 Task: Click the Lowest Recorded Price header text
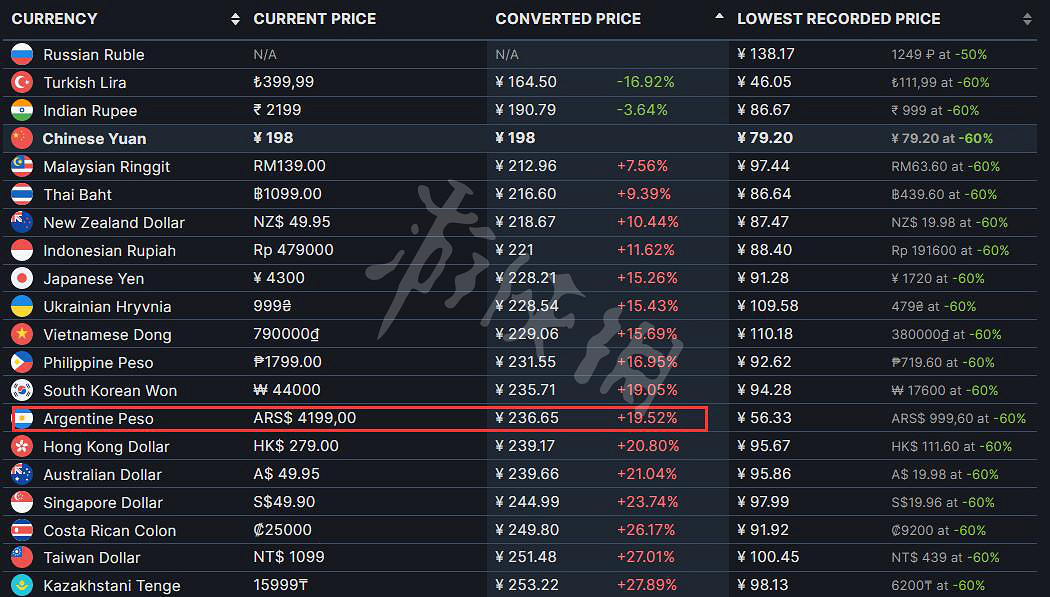click(x=838, y=19)
